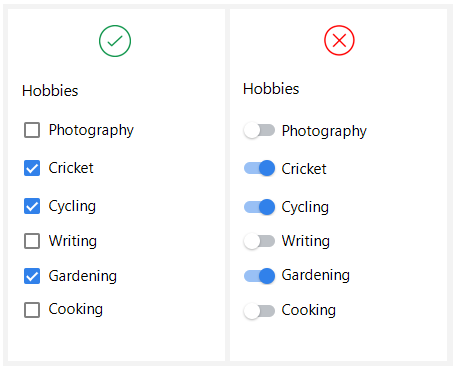Turn off the Gardening toggle
The height and width of the screenshot is (369, 455).
click(x=259, y=276)
